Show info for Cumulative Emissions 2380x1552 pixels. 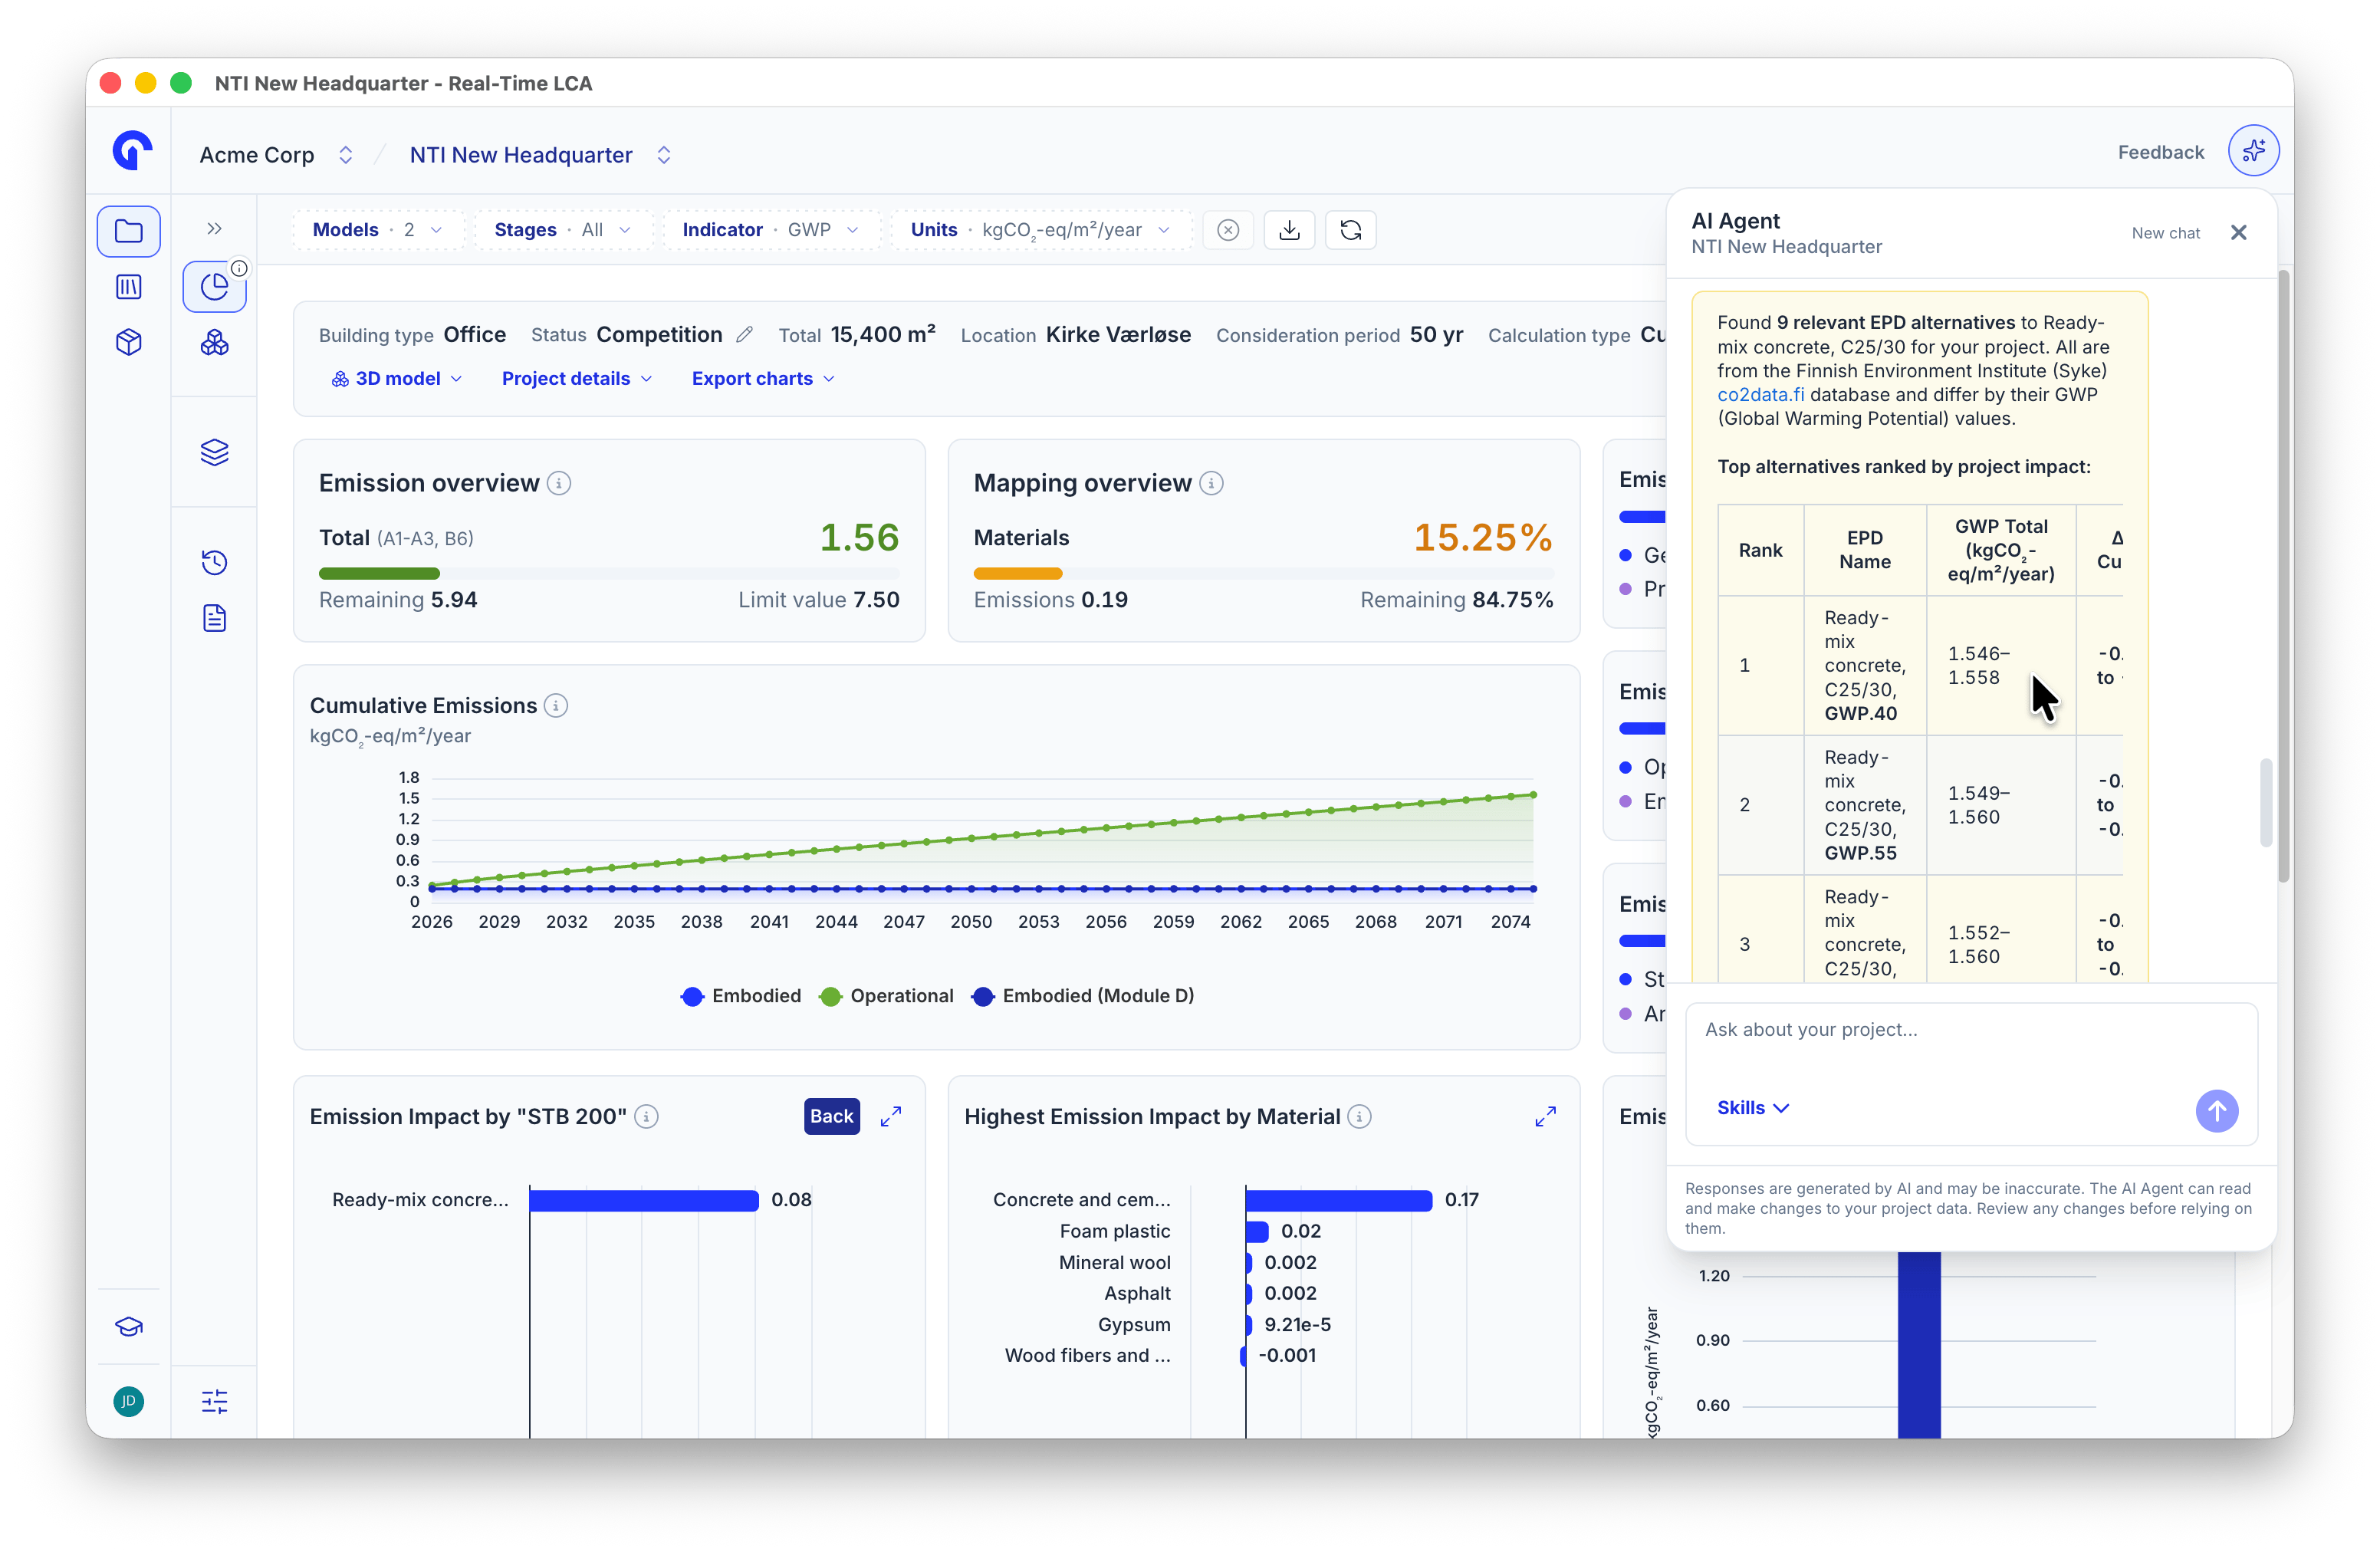556,706
